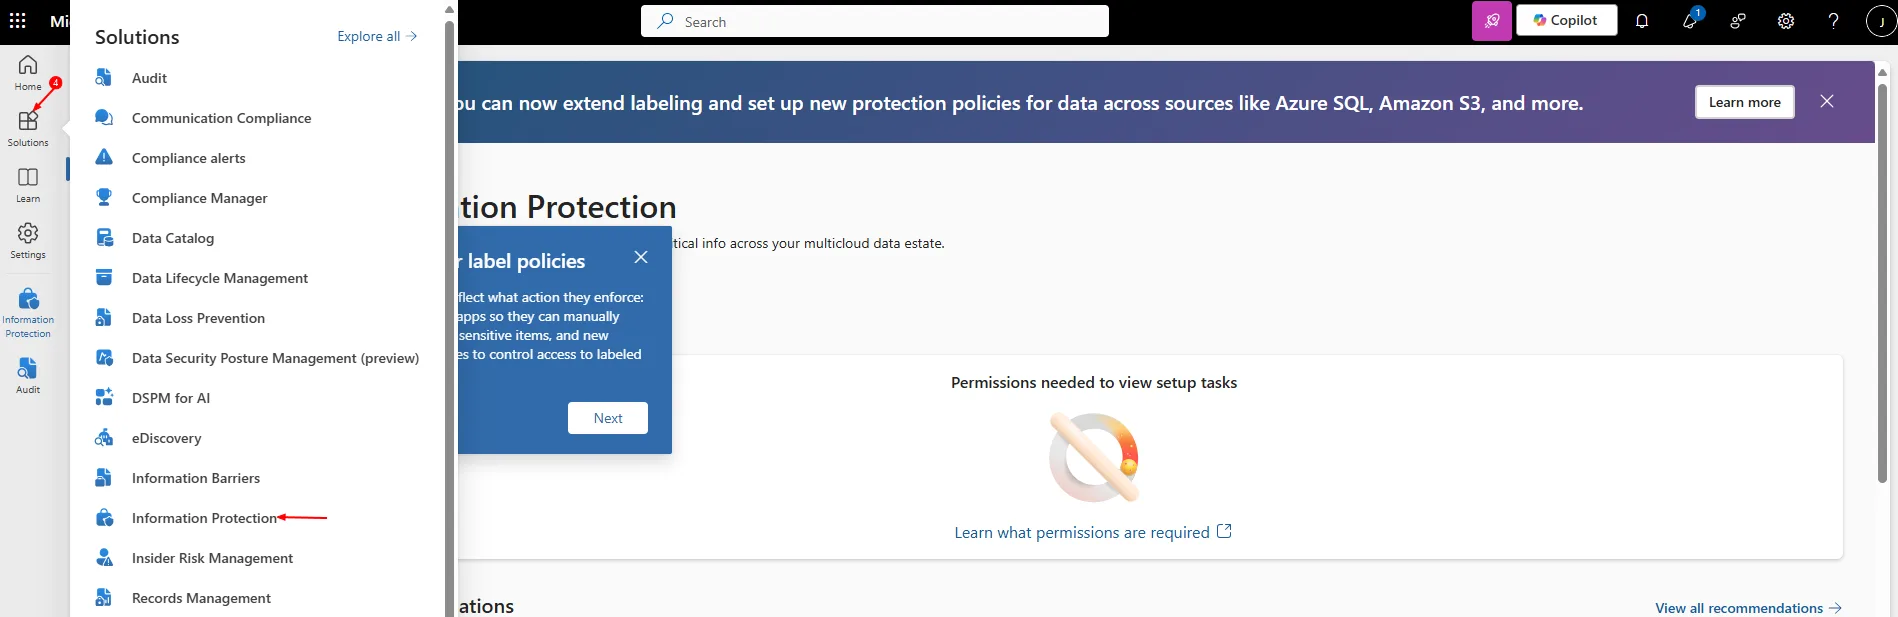
Task: Click the Data Security Posture Management icon
Action: tap(104, 358)
